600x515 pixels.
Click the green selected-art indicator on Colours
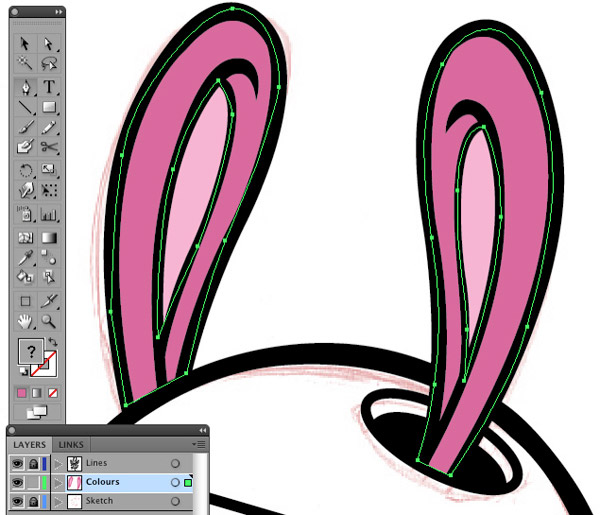click(188, 483)
